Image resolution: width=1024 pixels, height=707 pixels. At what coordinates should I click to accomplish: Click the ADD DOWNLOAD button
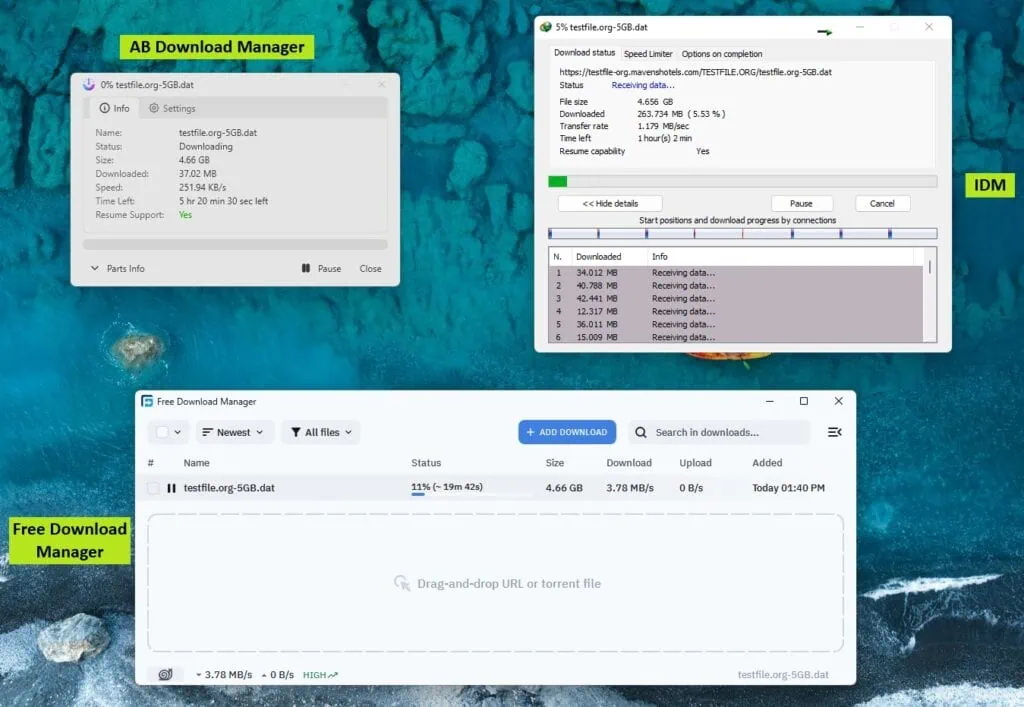pos(567,432)
